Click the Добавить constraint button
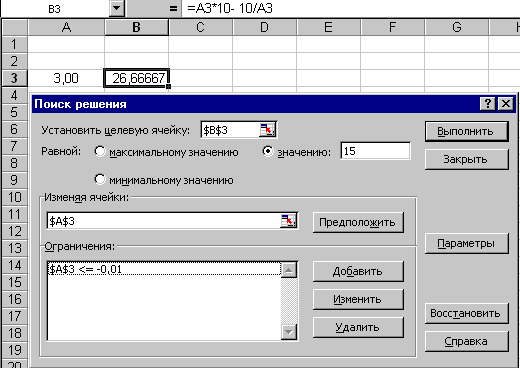 coord(358,271)
